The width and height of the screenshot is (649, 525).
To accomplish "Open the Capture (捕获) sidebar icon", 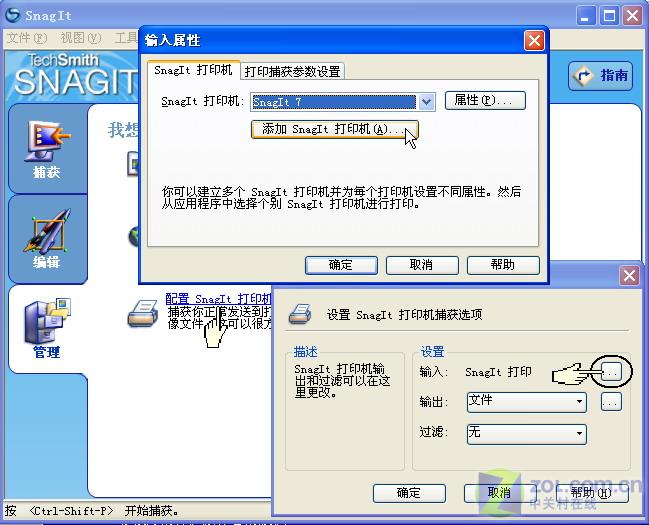I will [x=47, y=148].
